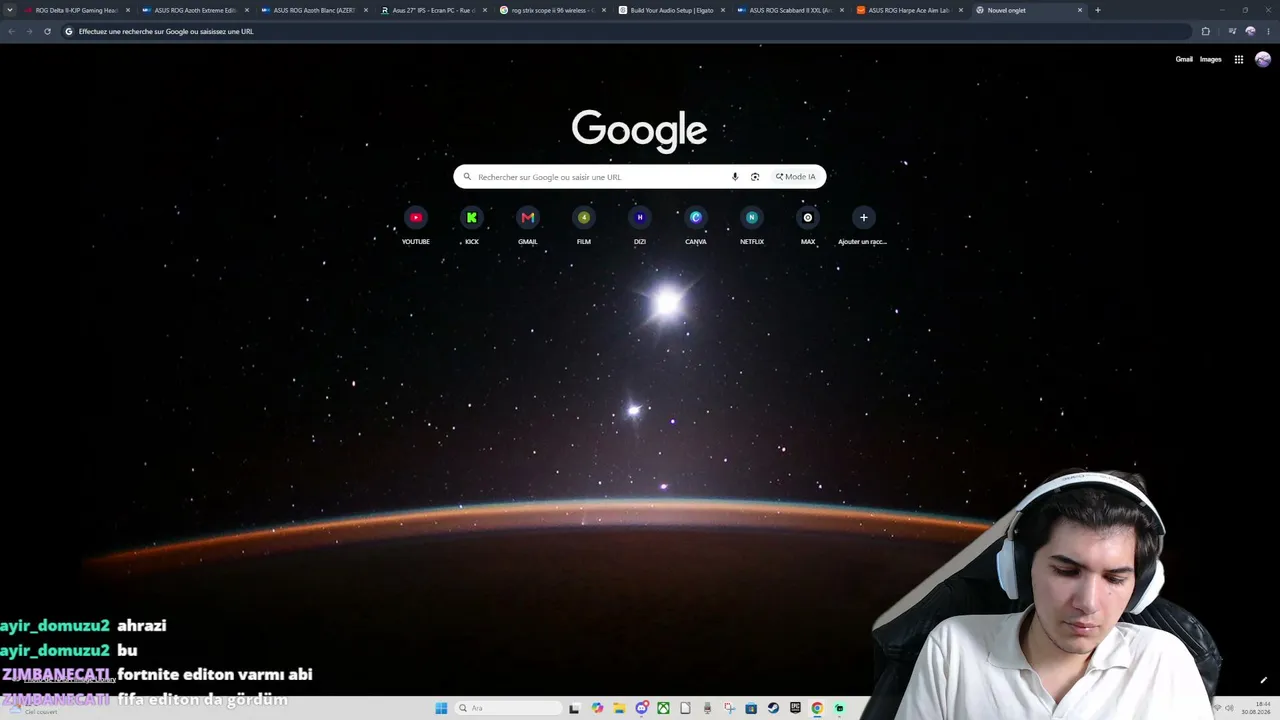Open the Google apps grid
Viewport: 1280px width, 720px height.
click(x=1238, y=59)
